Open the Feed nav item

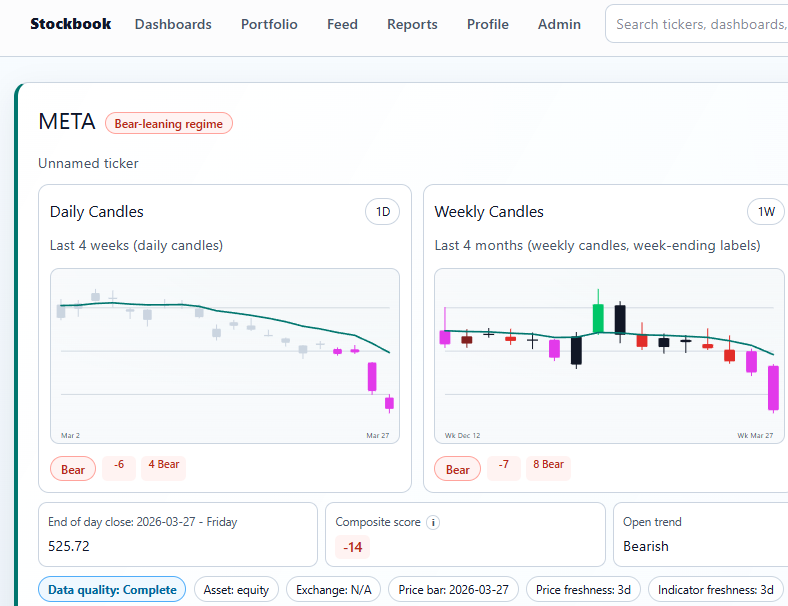click(342, 24)
